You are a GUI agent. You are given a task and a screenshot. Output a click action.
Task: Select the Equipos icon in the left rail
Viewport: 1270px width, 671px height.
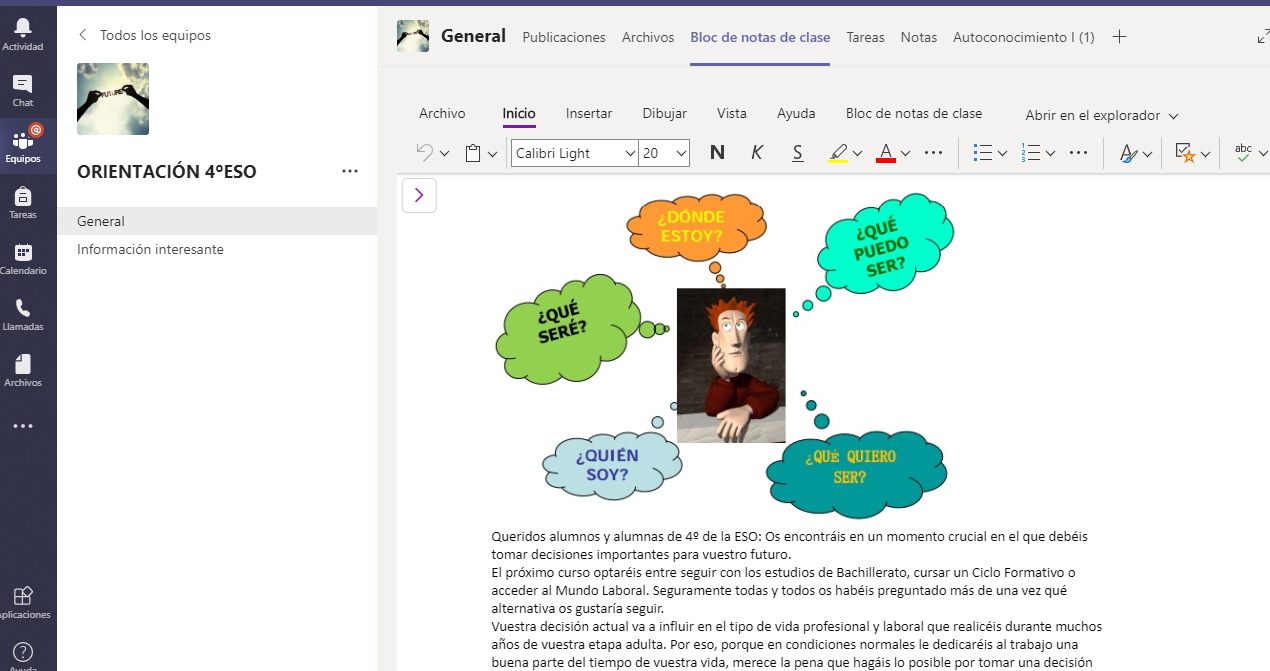[23, 146]
